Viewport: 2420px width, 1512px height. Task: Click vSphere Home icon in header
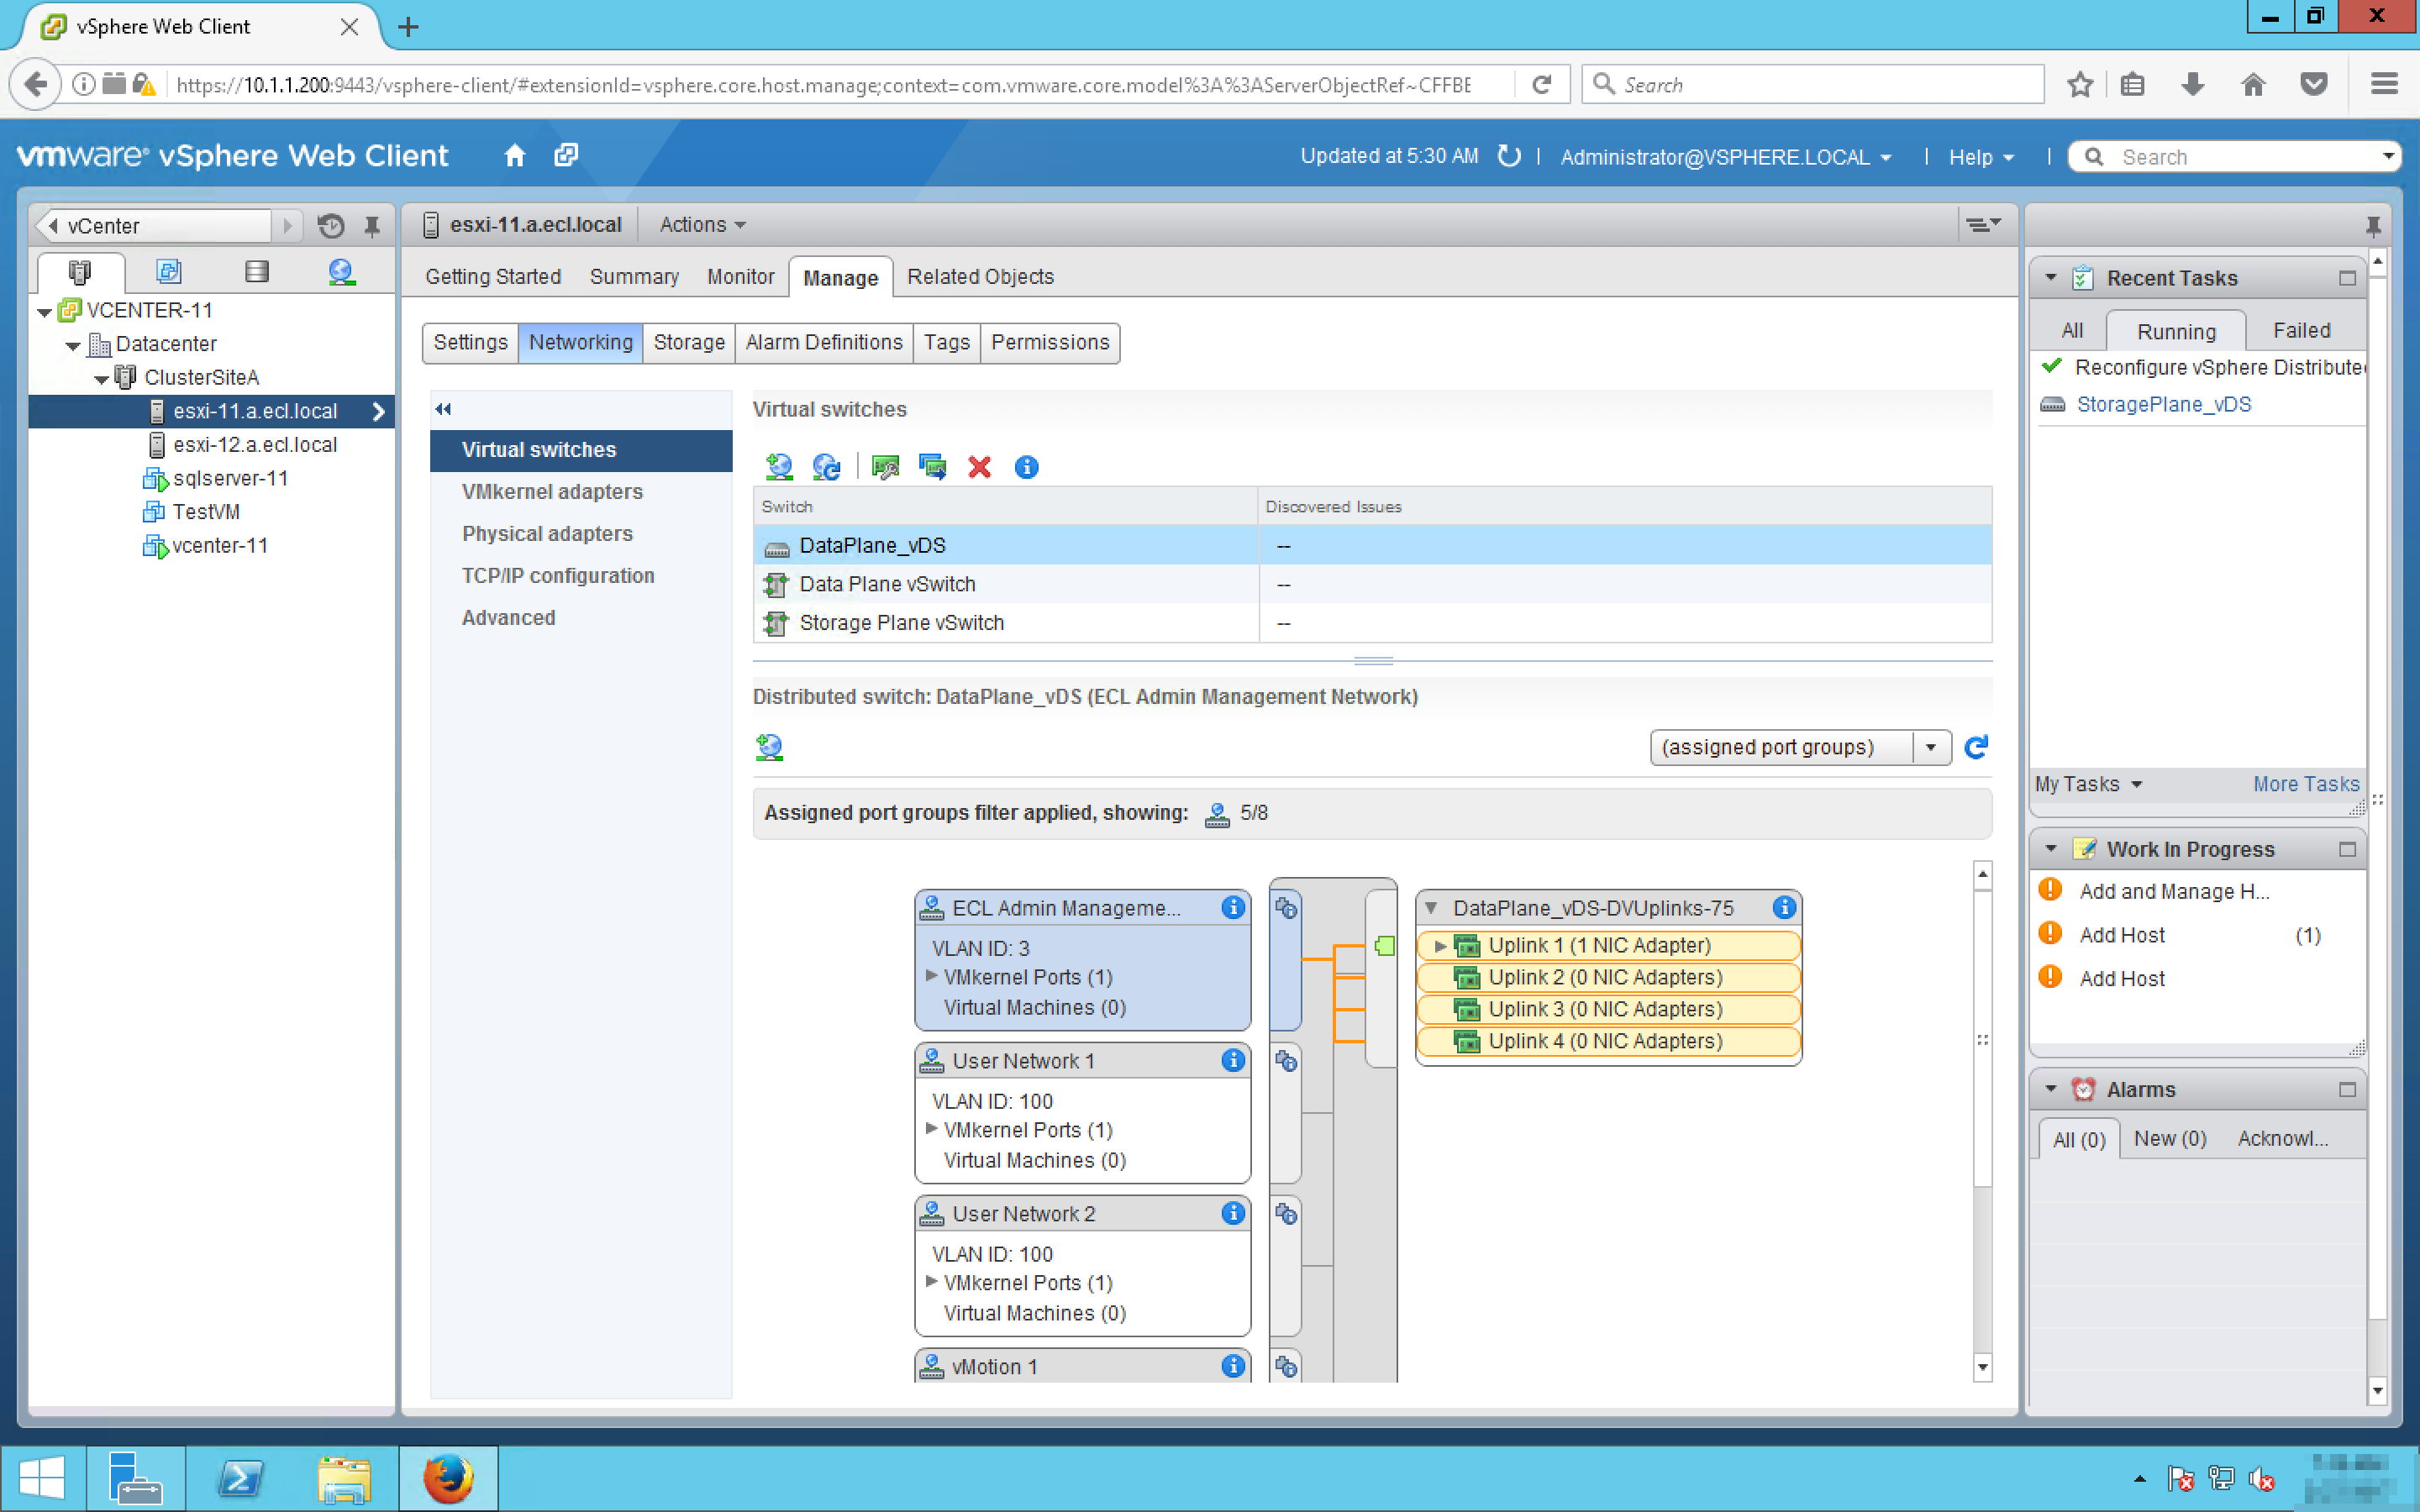[x=515, y=156]
